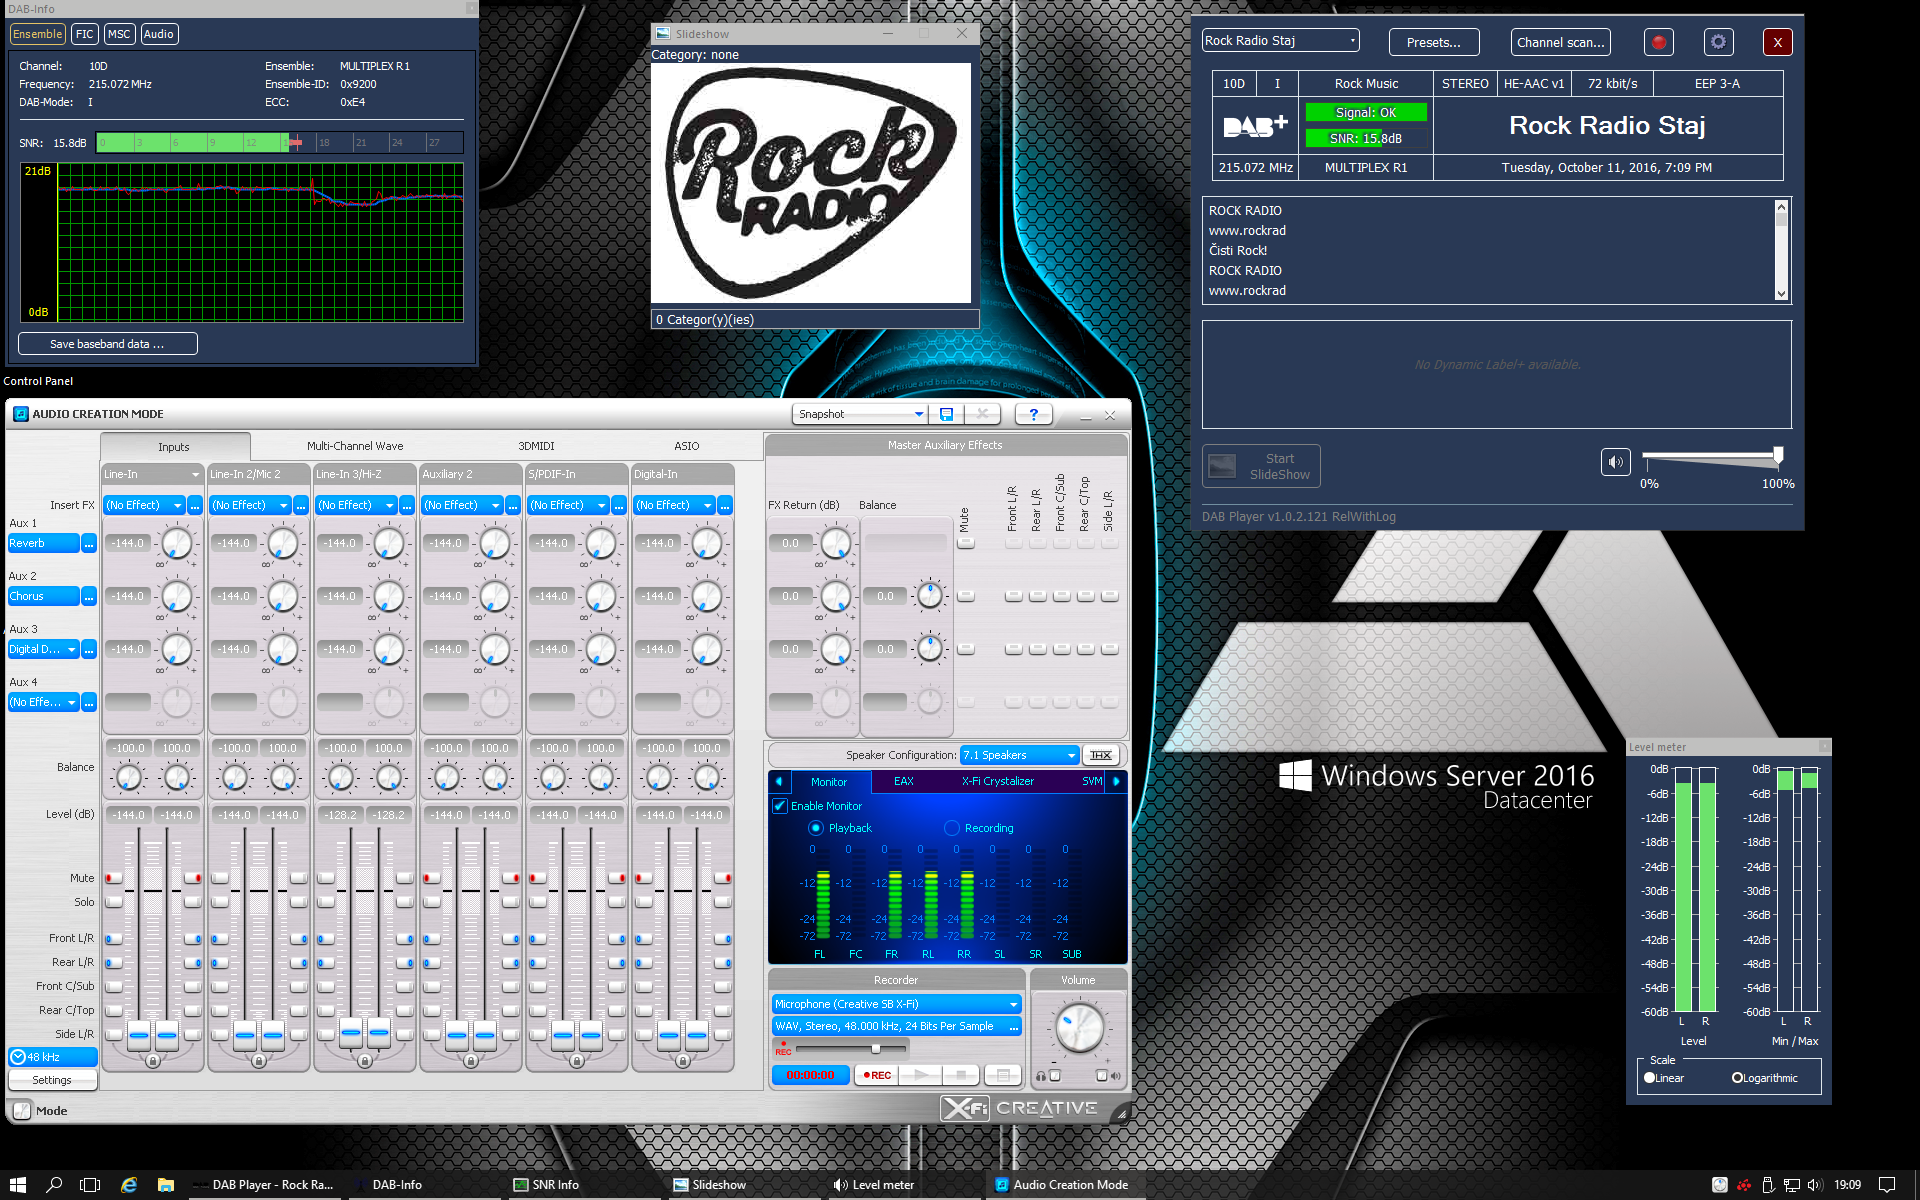Delete snapshot using the X icon
The image size is (1920, 1200).
pos(982,414)
